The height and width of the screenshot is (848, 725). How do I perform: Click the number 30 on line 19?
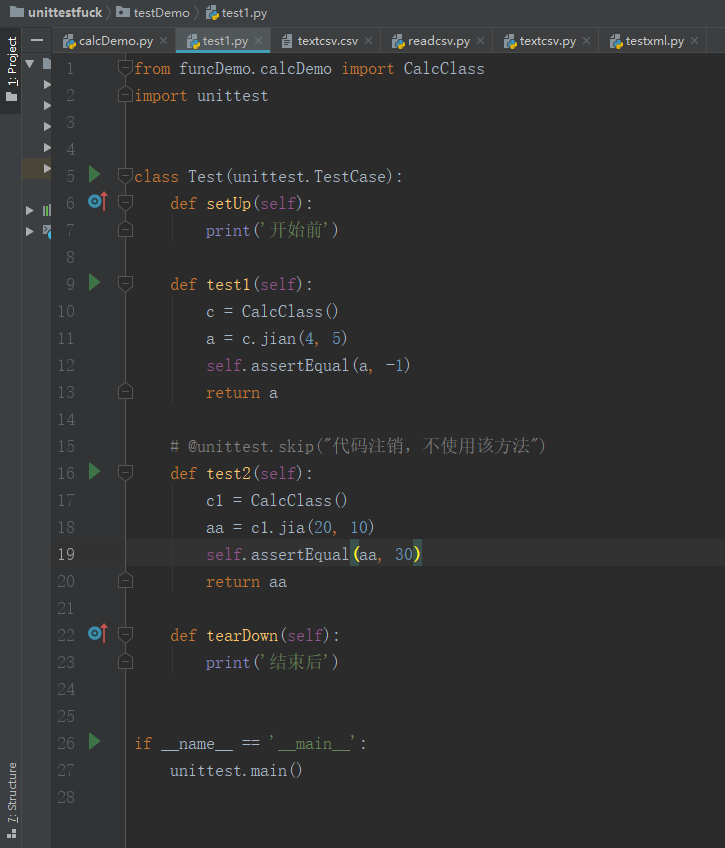(x=404, y=554)
